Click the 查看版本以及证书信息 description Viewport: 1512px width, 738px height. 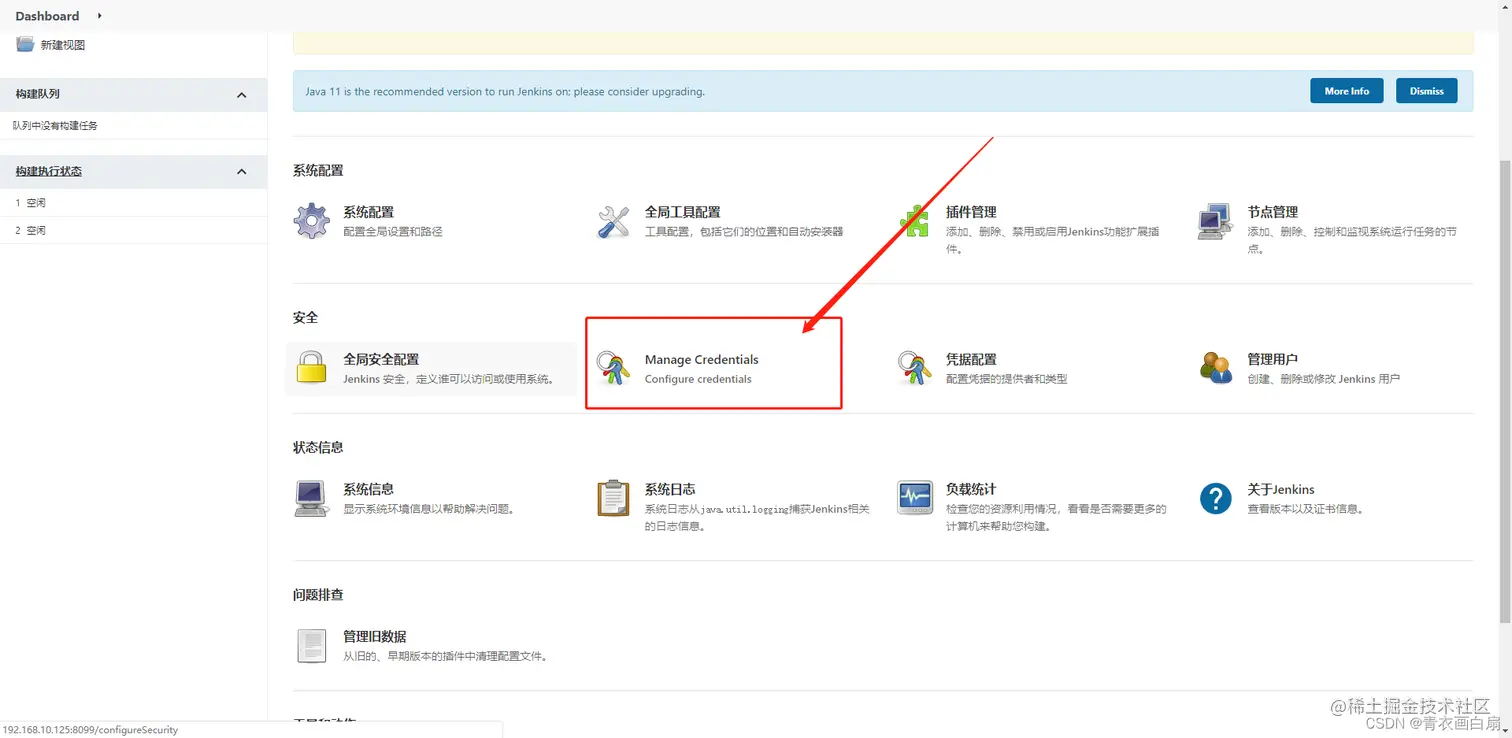(x=1305, y=509)
